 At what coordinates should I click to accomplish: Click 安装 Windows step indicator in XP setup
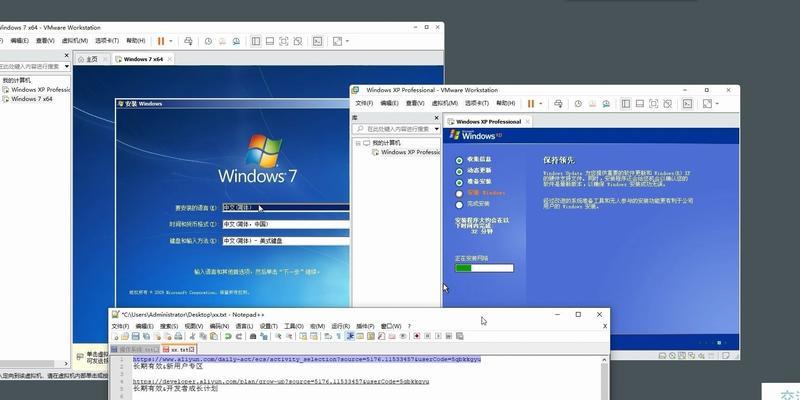459,193
